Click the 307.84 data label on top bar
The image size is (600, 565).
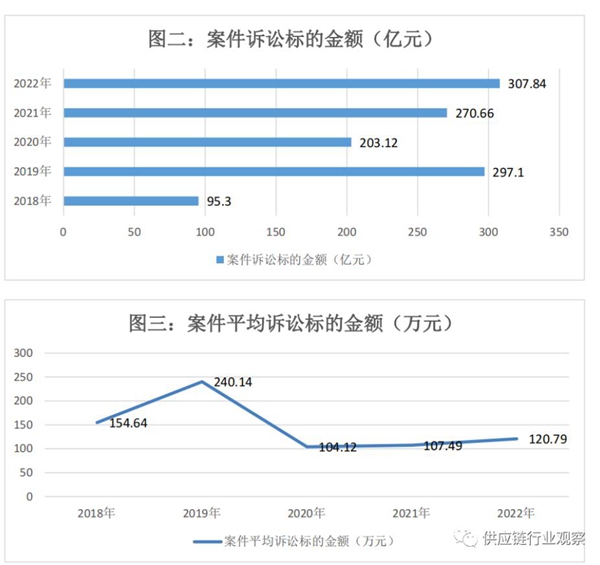(525, 83)
